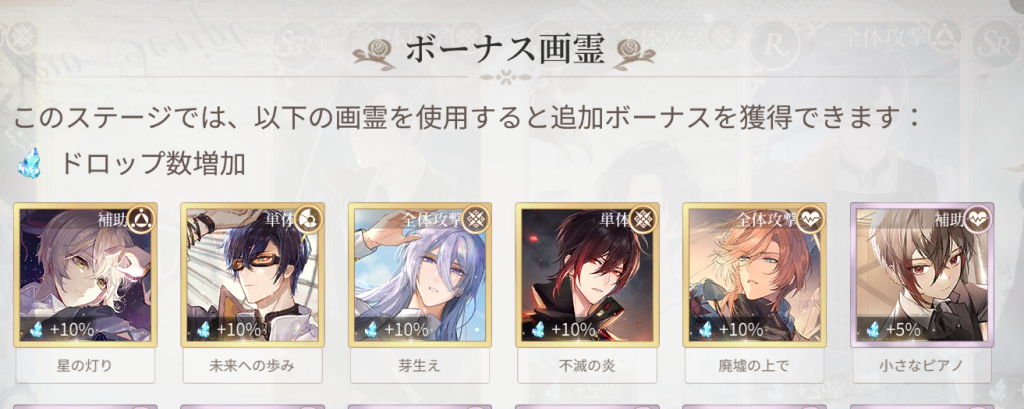Click the 未来への歩み name label

click(252, 366)
